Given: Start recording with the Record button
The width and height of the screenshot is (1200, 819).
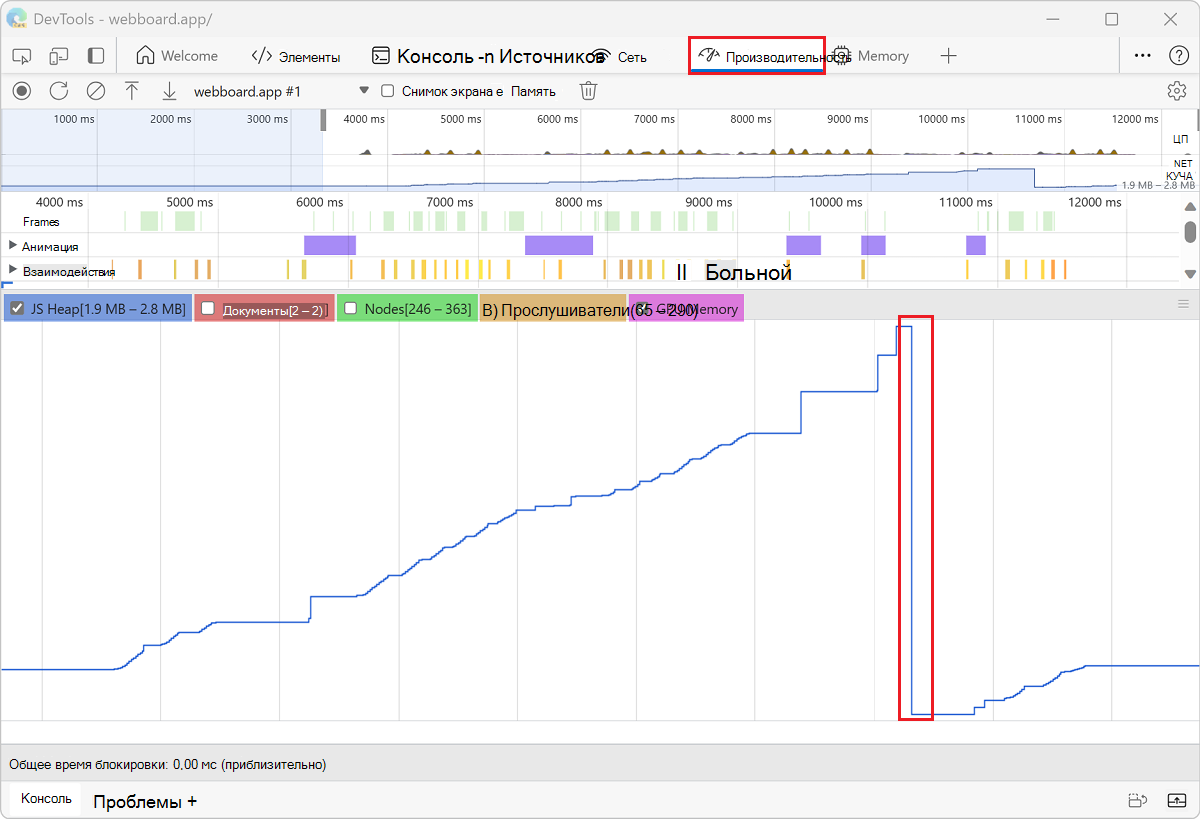Looking at the screenshot, I should click(21, 91).
